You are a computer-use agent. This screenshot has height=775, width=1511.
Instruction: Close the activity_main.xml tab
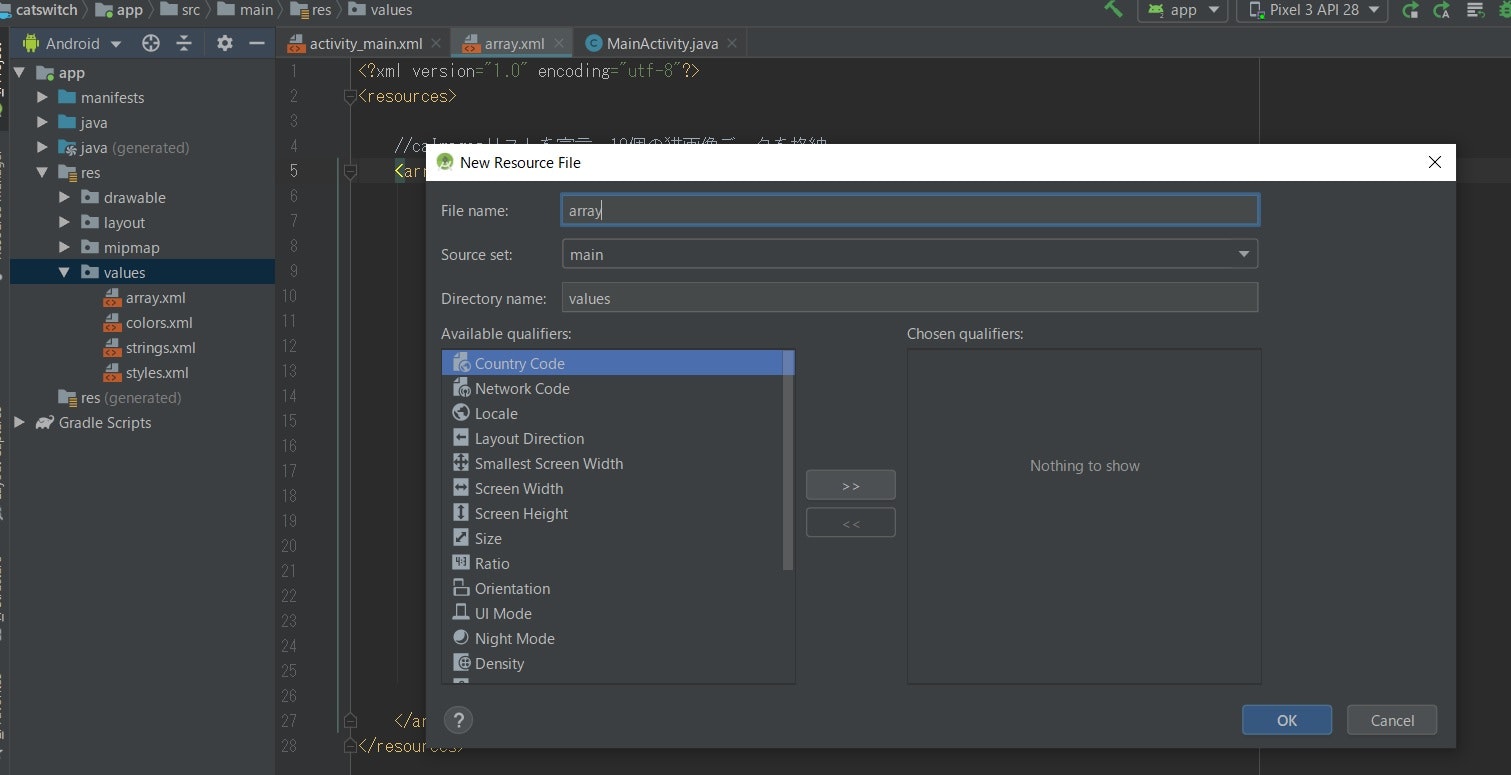coord(436,43)
